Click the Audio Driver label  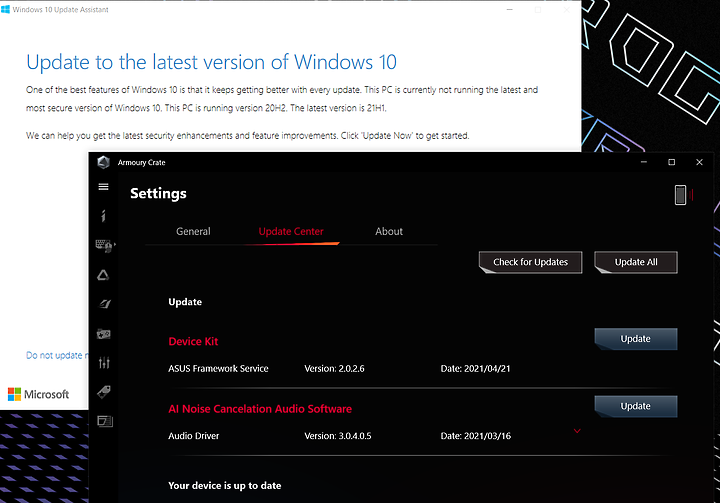194,436
